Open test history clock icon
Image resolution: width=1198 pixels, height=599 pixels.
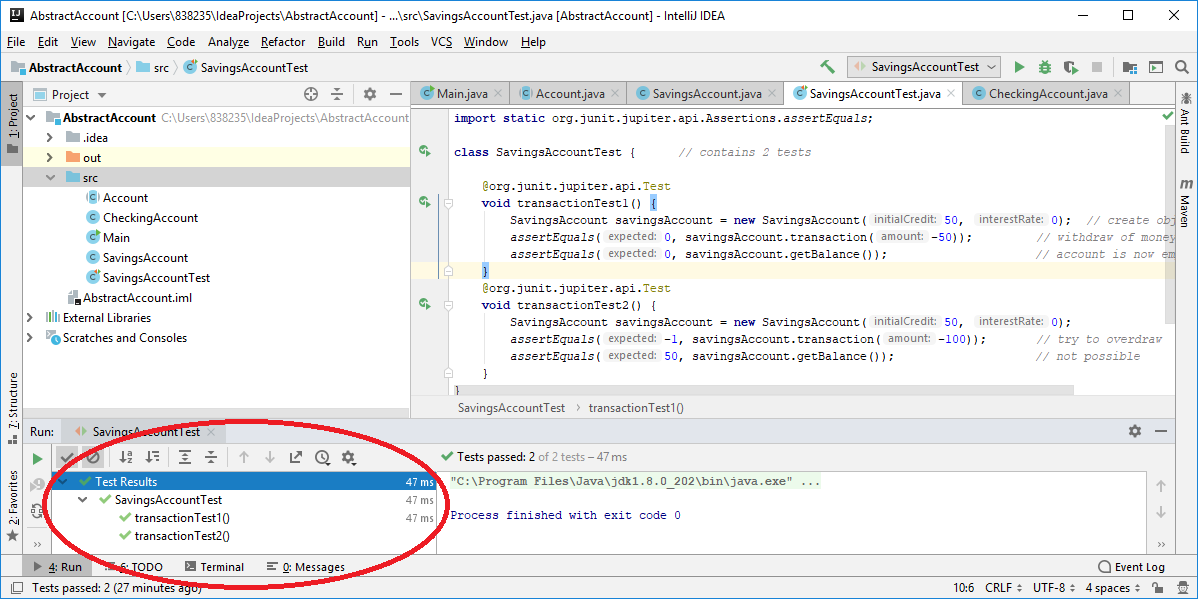click(x=322, y=458)
